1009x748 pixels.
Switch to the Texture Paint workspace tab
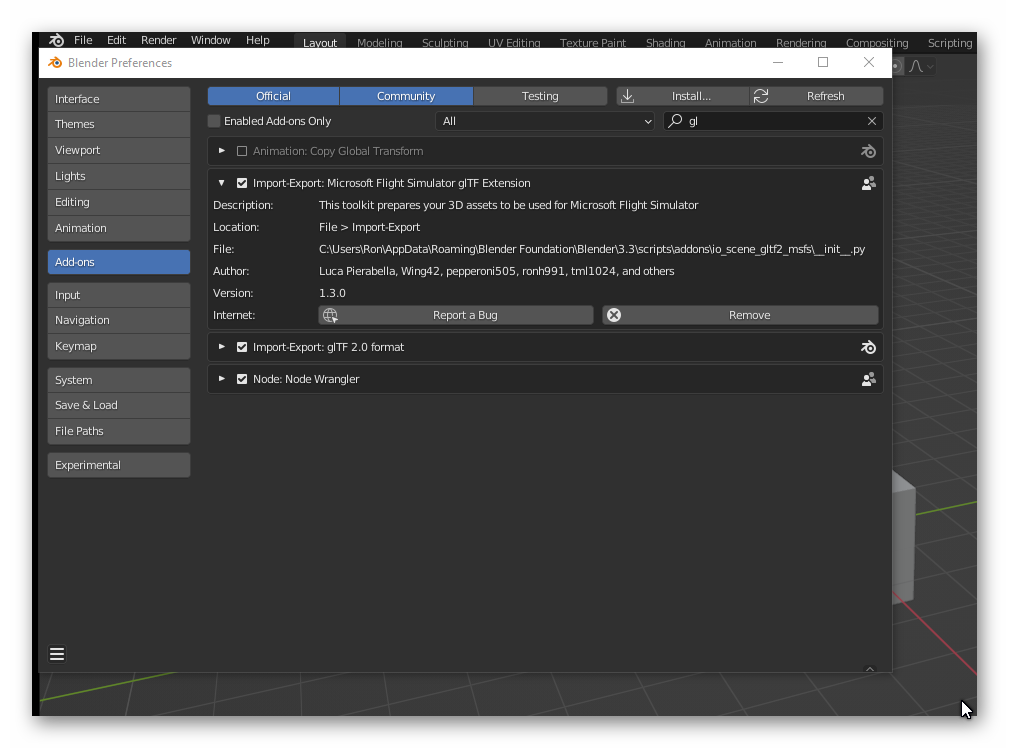click(593, 42)
